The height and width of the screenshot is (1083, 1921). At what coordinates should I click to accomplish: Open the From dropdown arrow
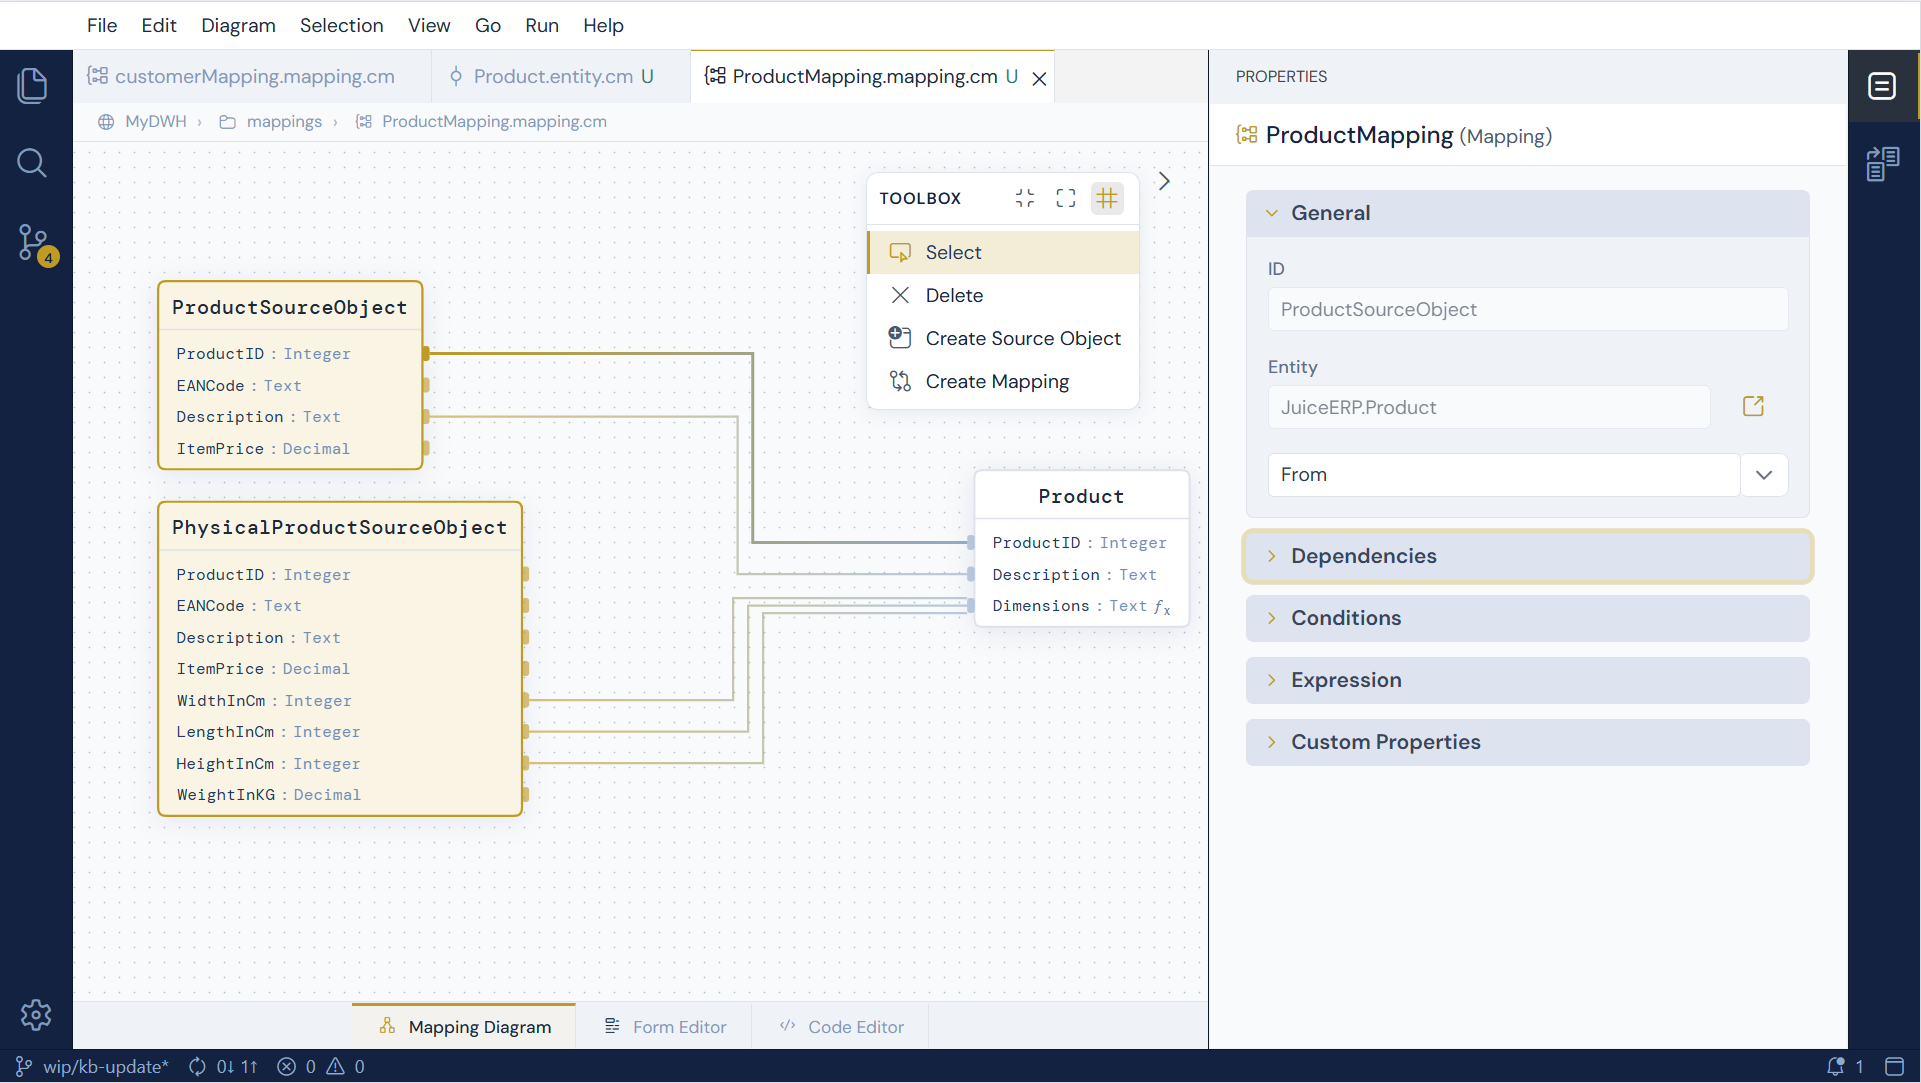pyautogui.click(x=1764, y=475)
